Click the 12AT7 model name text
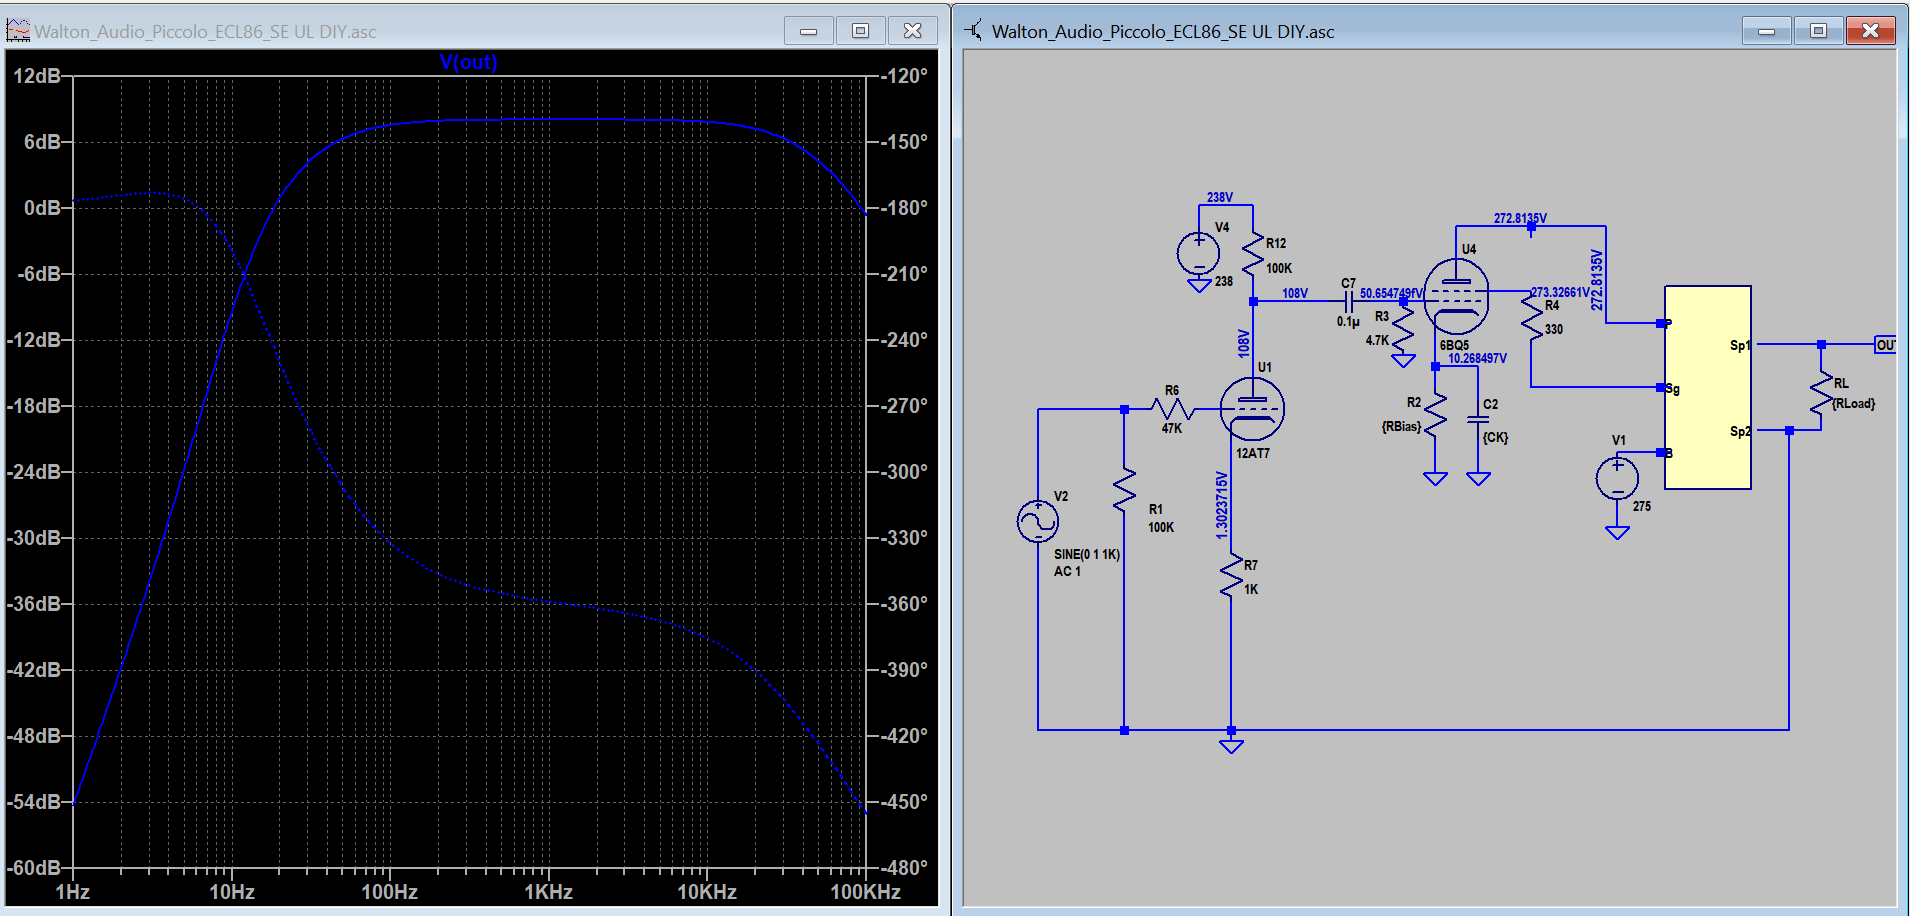 pos(1252,453)
